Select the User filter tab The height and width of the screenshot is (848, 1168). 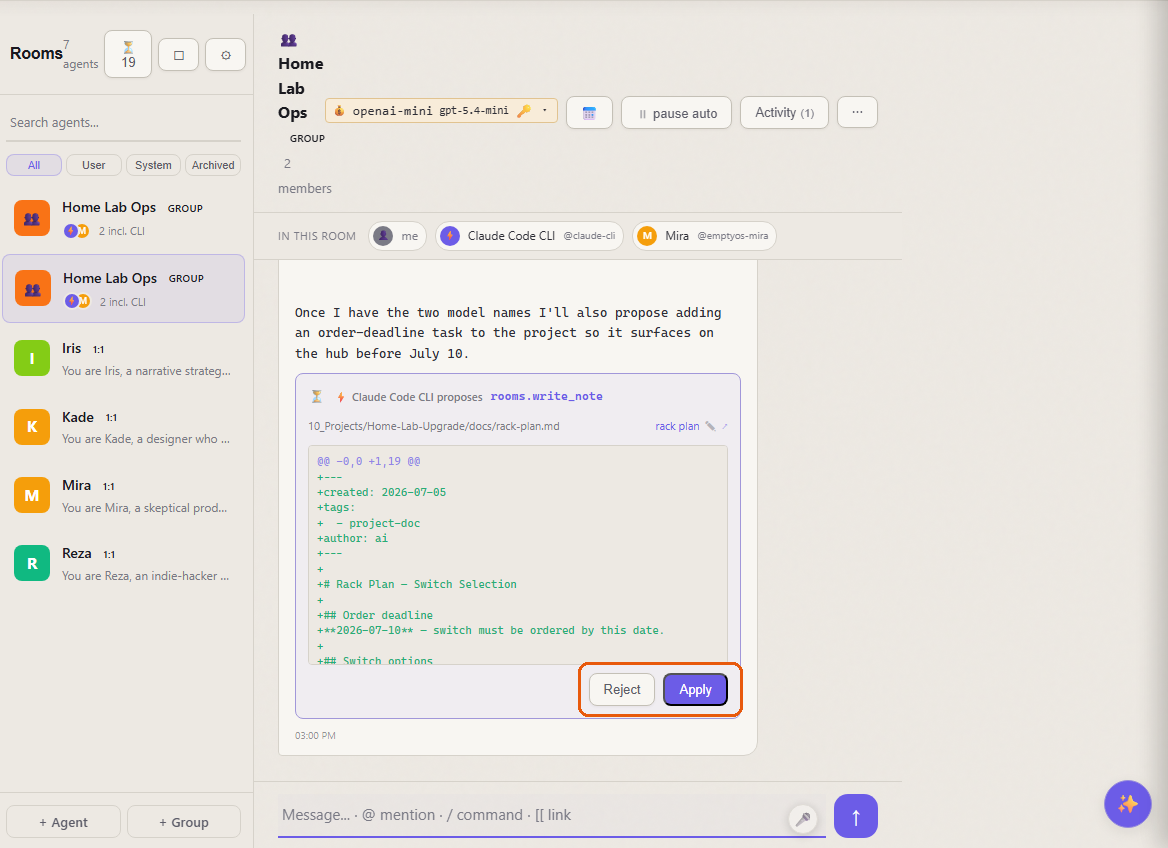[94, 165]
